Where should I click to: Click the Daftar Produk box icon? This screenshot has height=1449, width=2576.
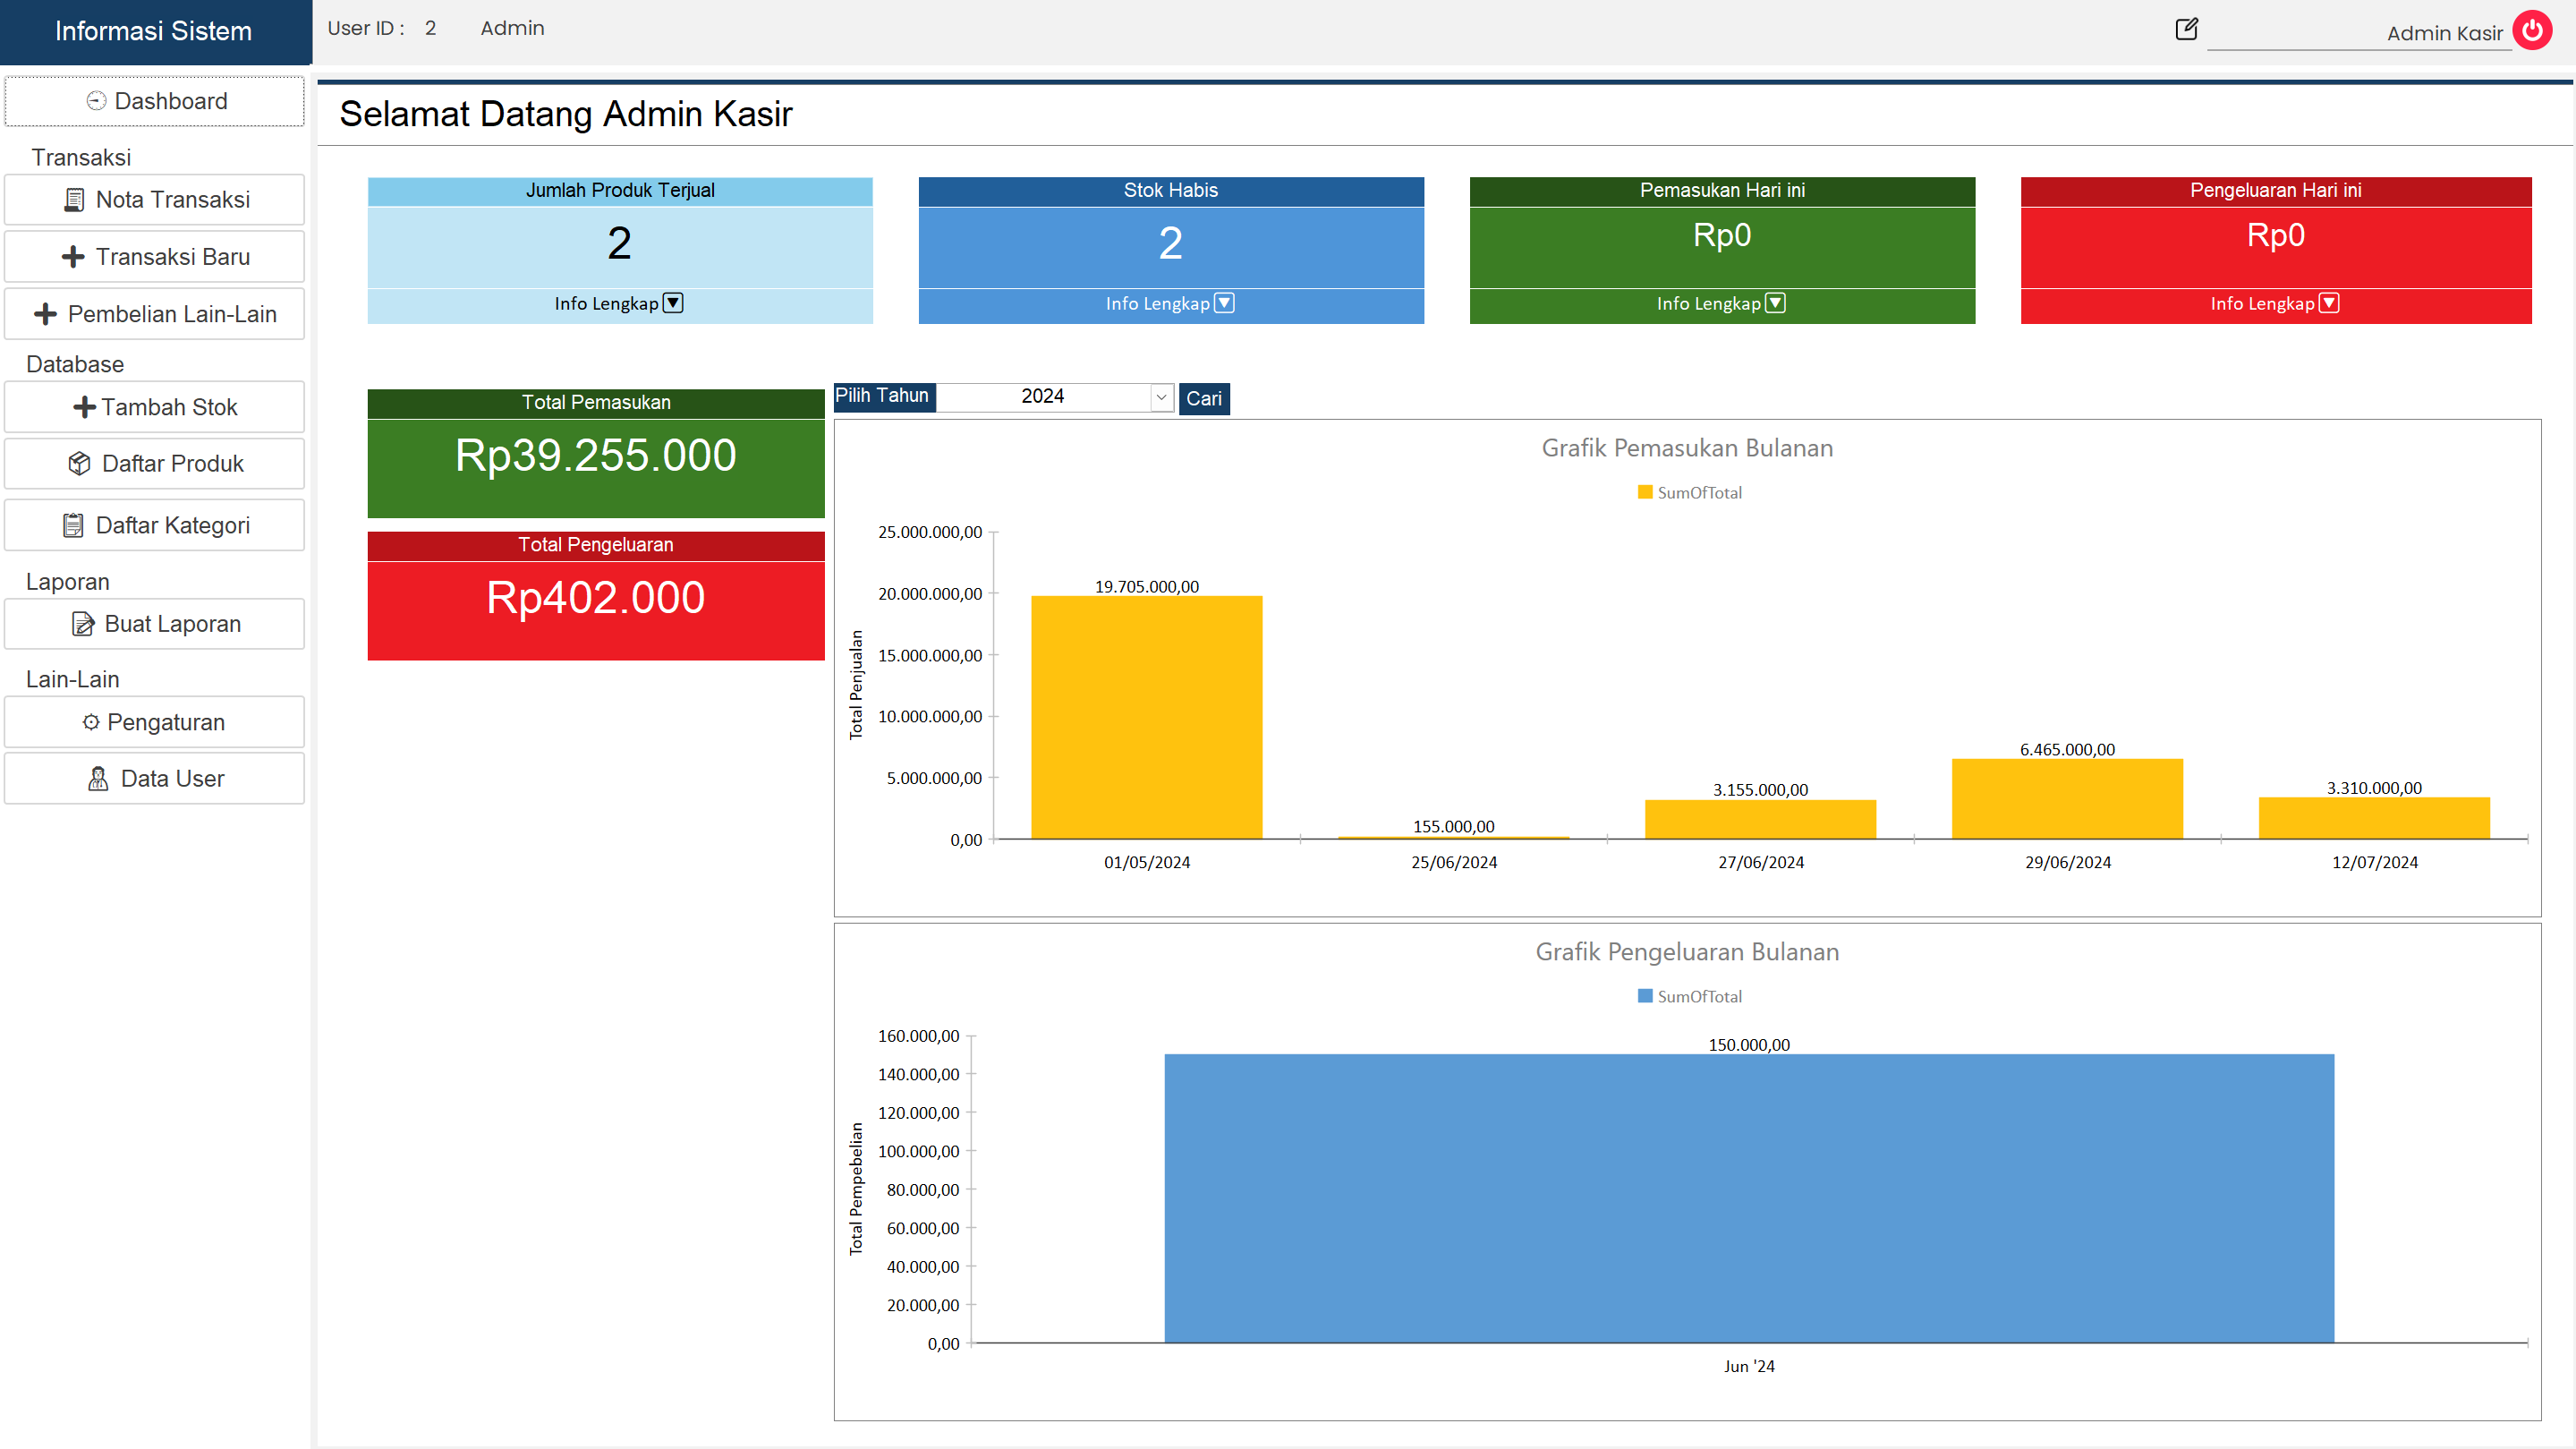(79, 463)
